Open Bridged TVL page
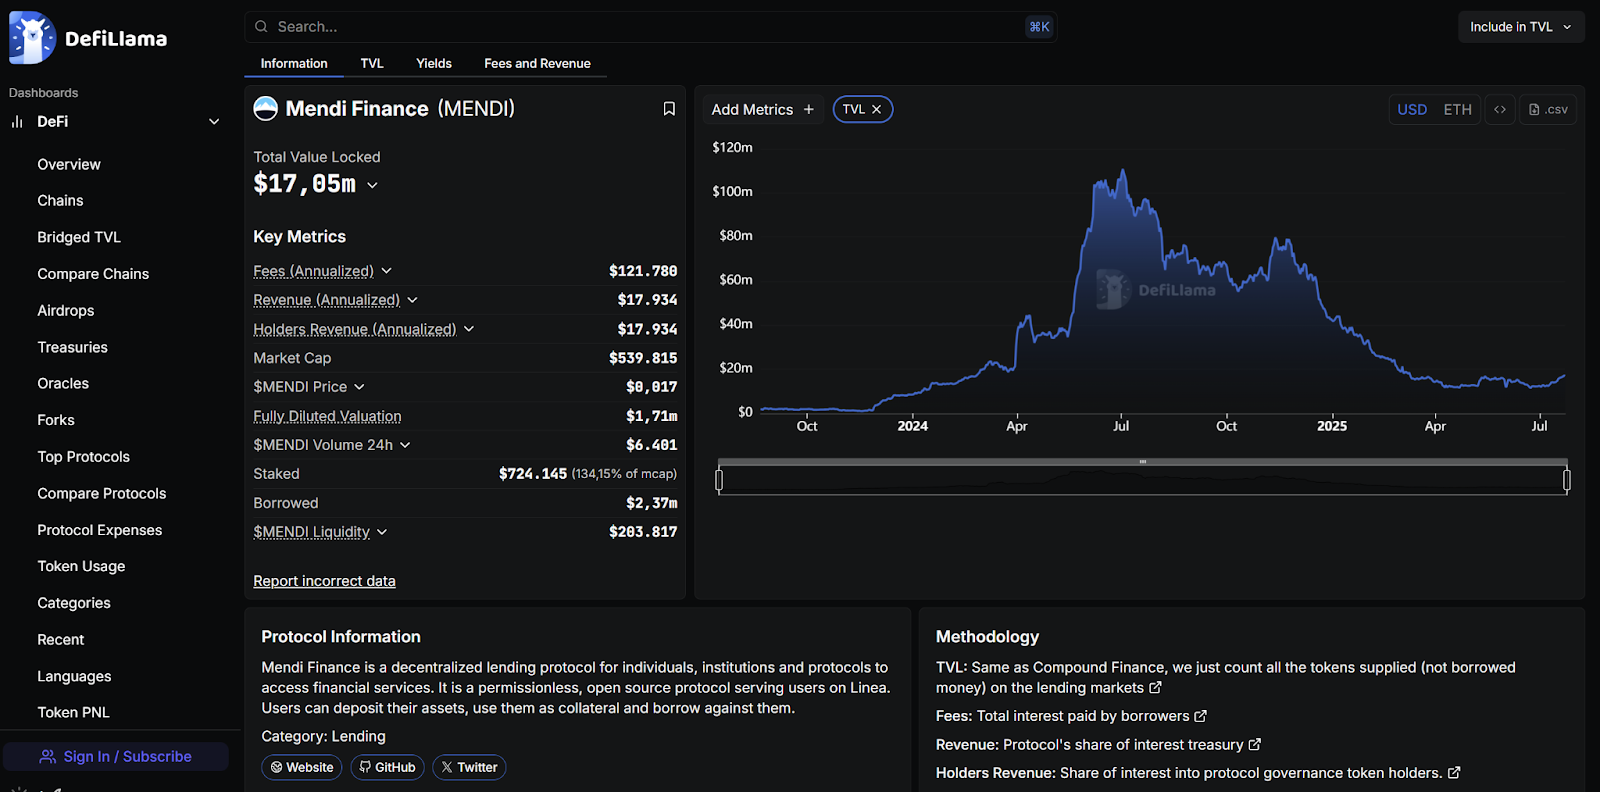 point(79,237)
